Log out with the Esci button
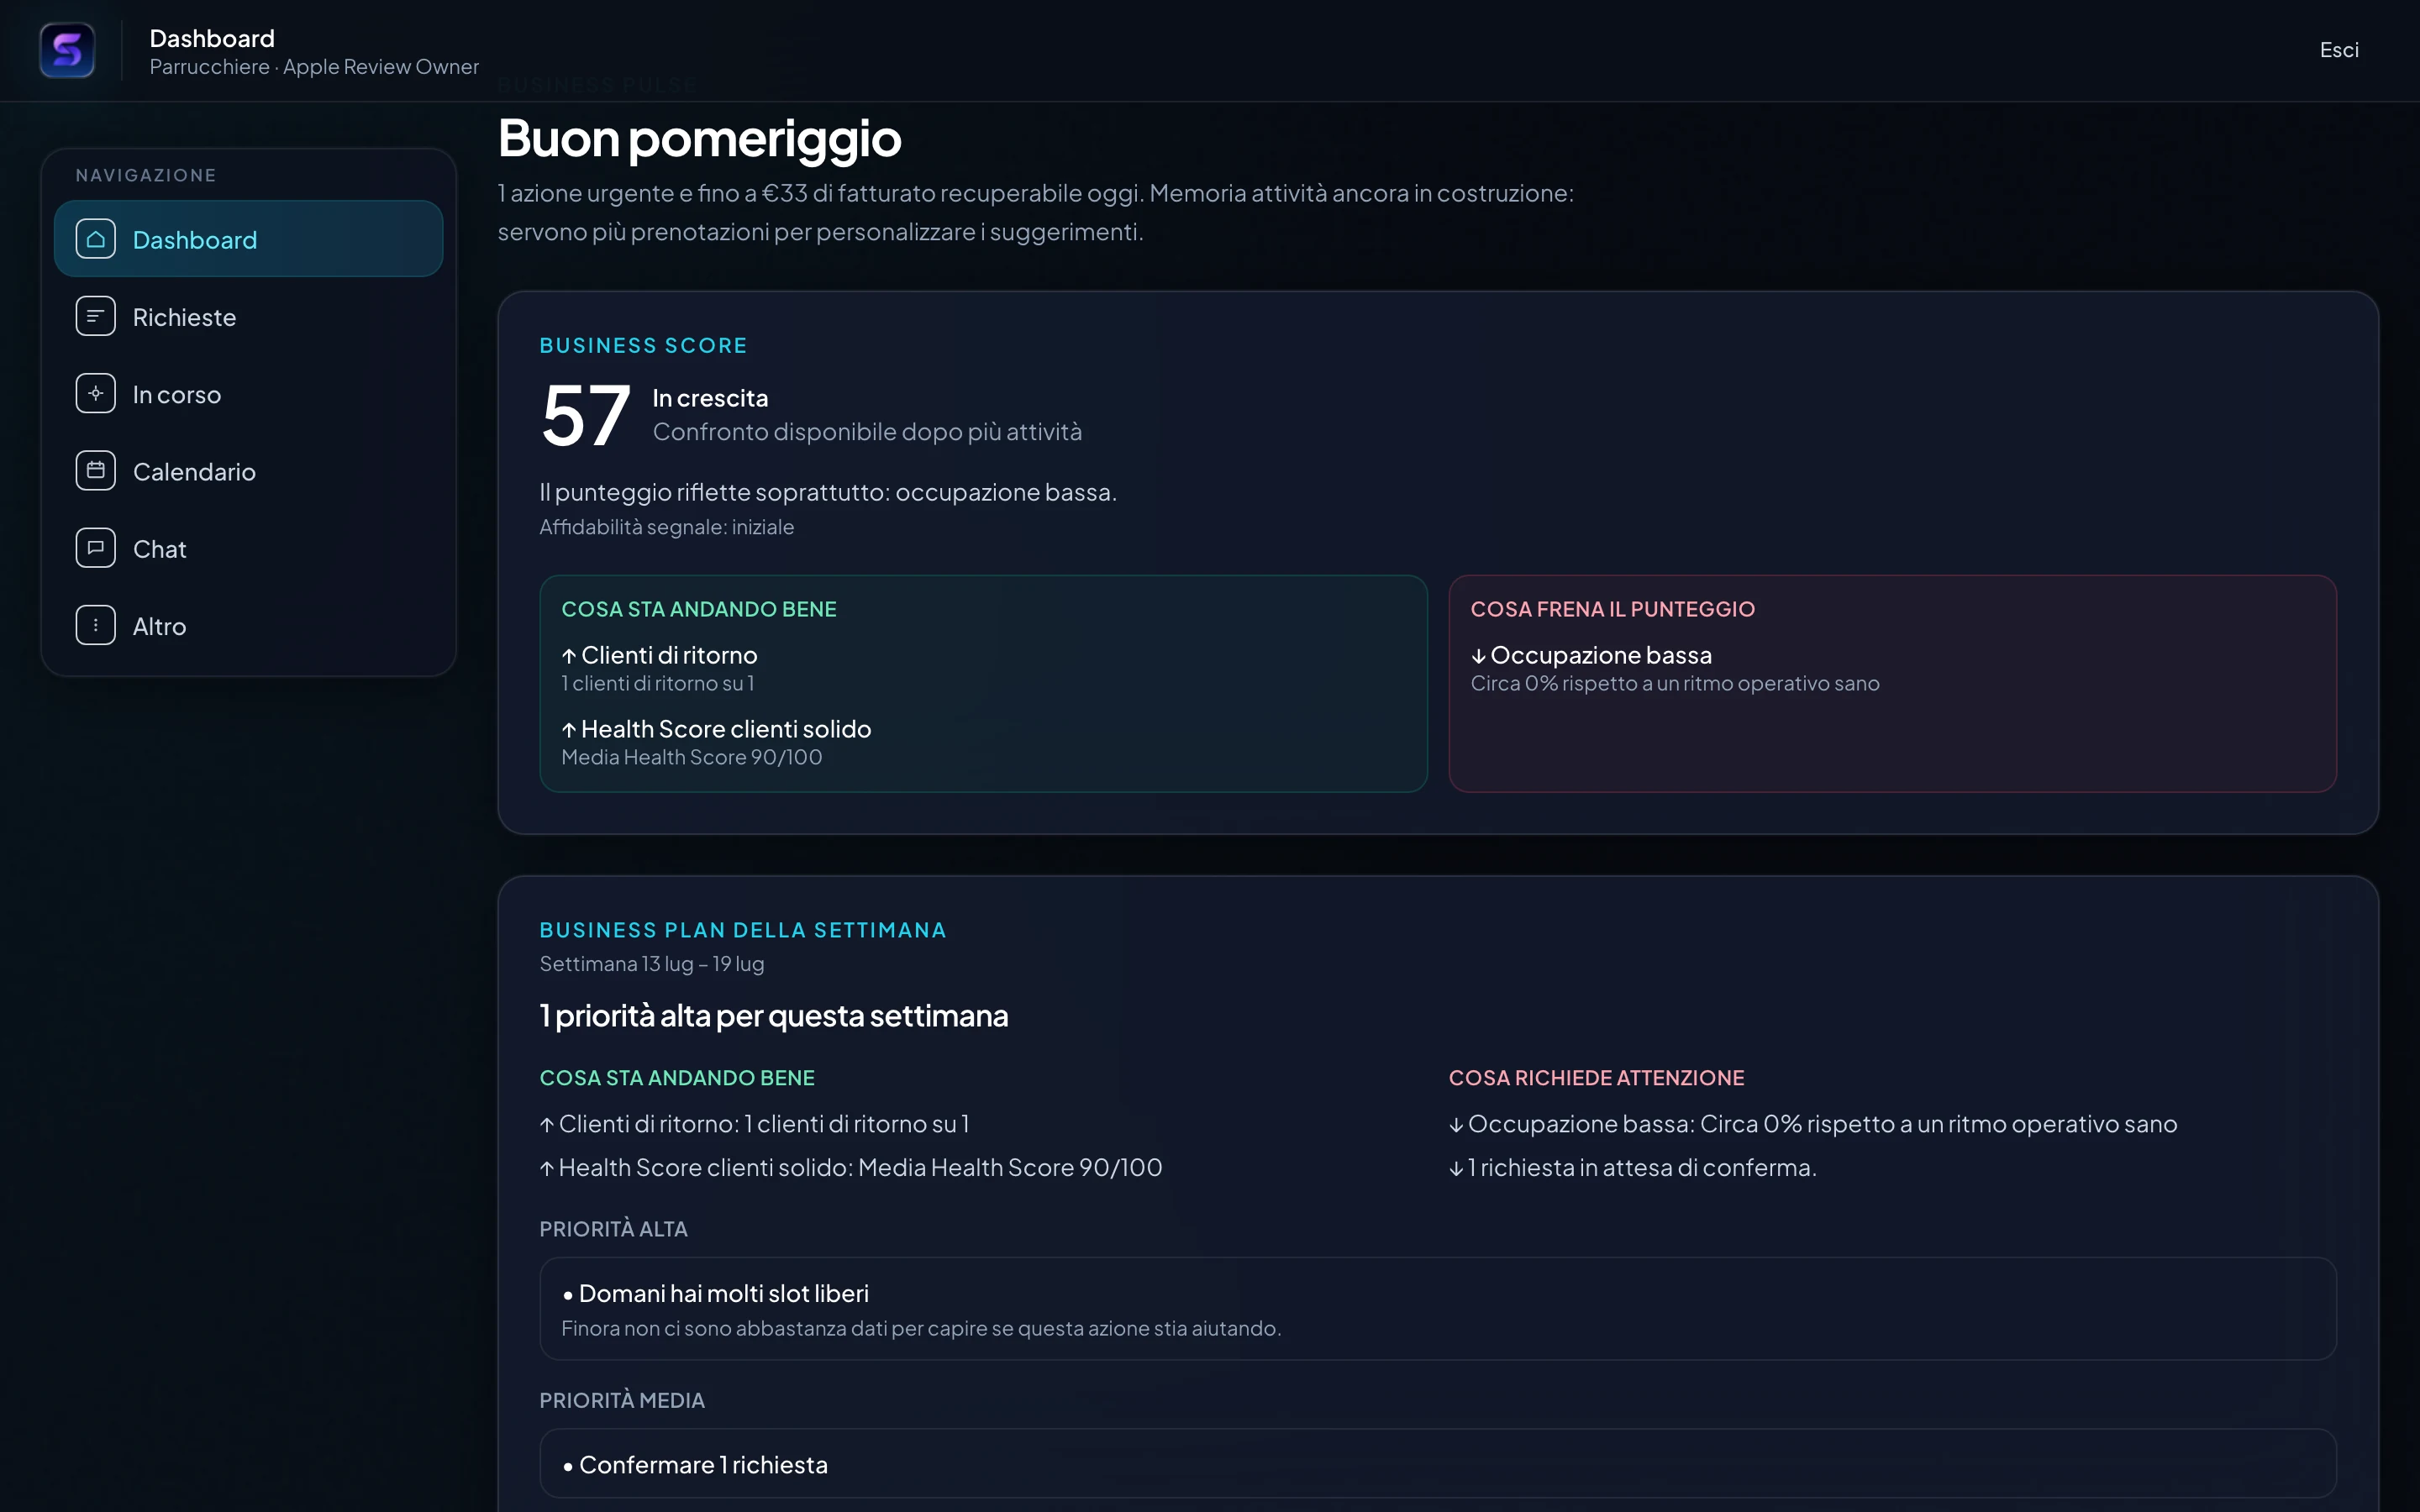Screen dimensions: 2420x1512 coord(2338,50)
